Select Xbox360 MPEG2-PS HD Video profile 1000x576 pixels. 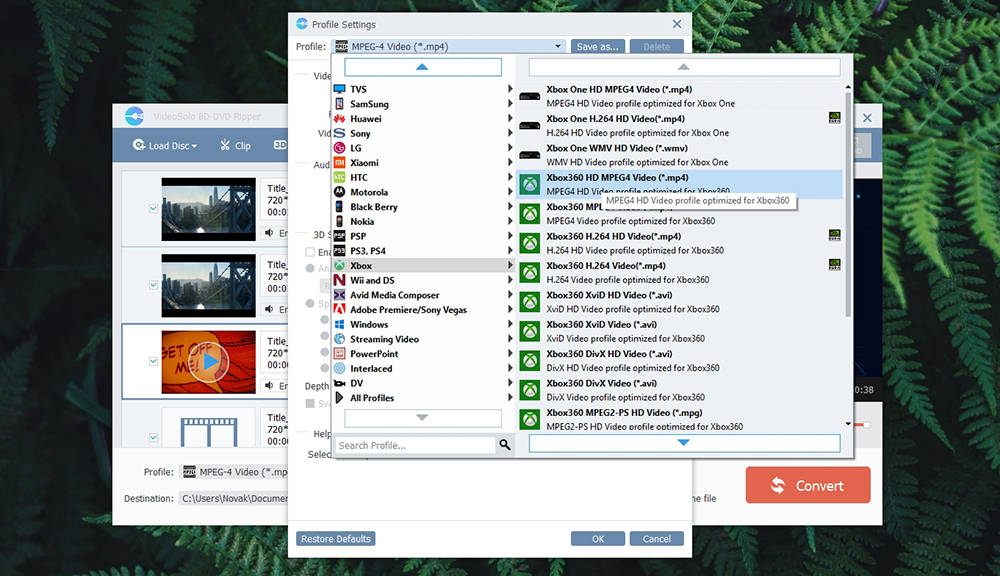(680, 418)
